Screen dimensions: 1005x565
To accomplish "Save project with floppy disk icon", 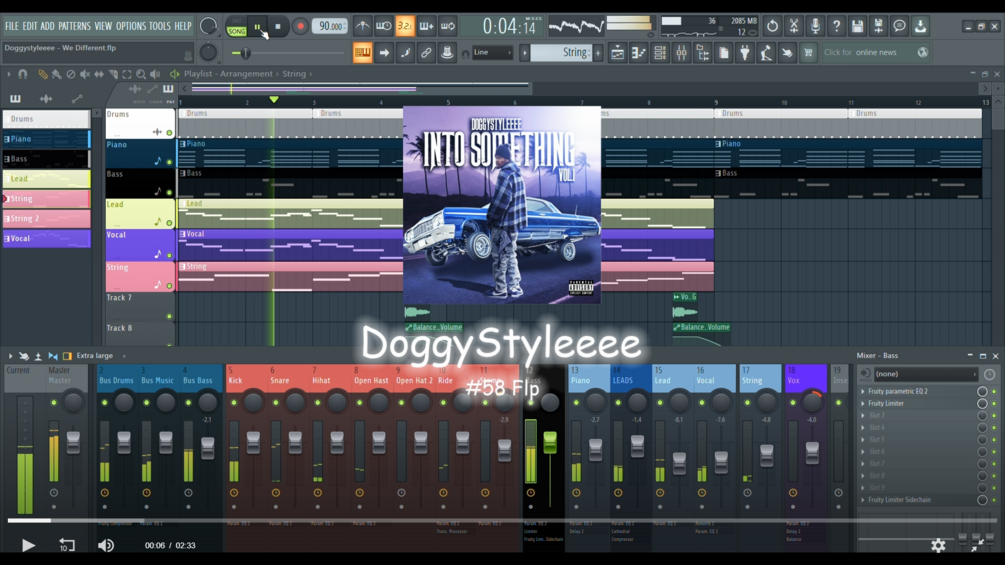I will coord(858,26).
